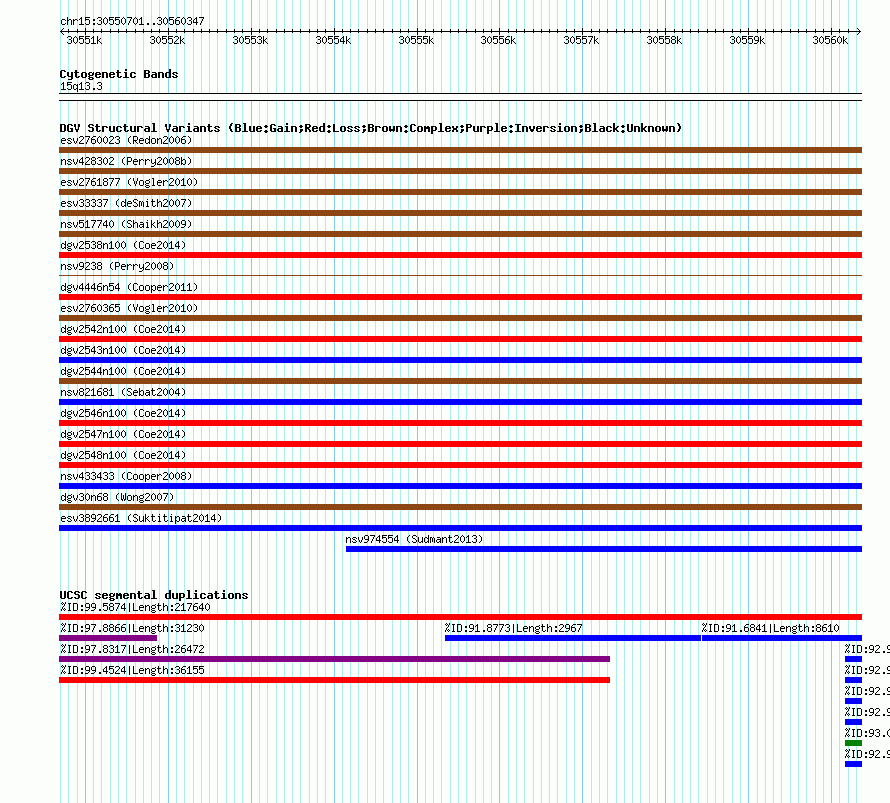890x803 pixels.
Task: Click the chr15:30550701..30560347 coordinate label
Action: pos(132,21)
